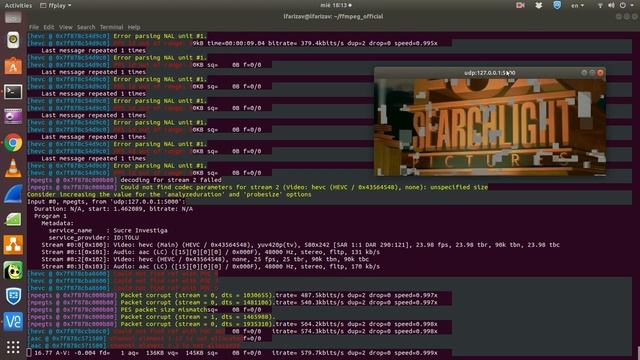Open the clock and calendar panel

tap(336, 5)
